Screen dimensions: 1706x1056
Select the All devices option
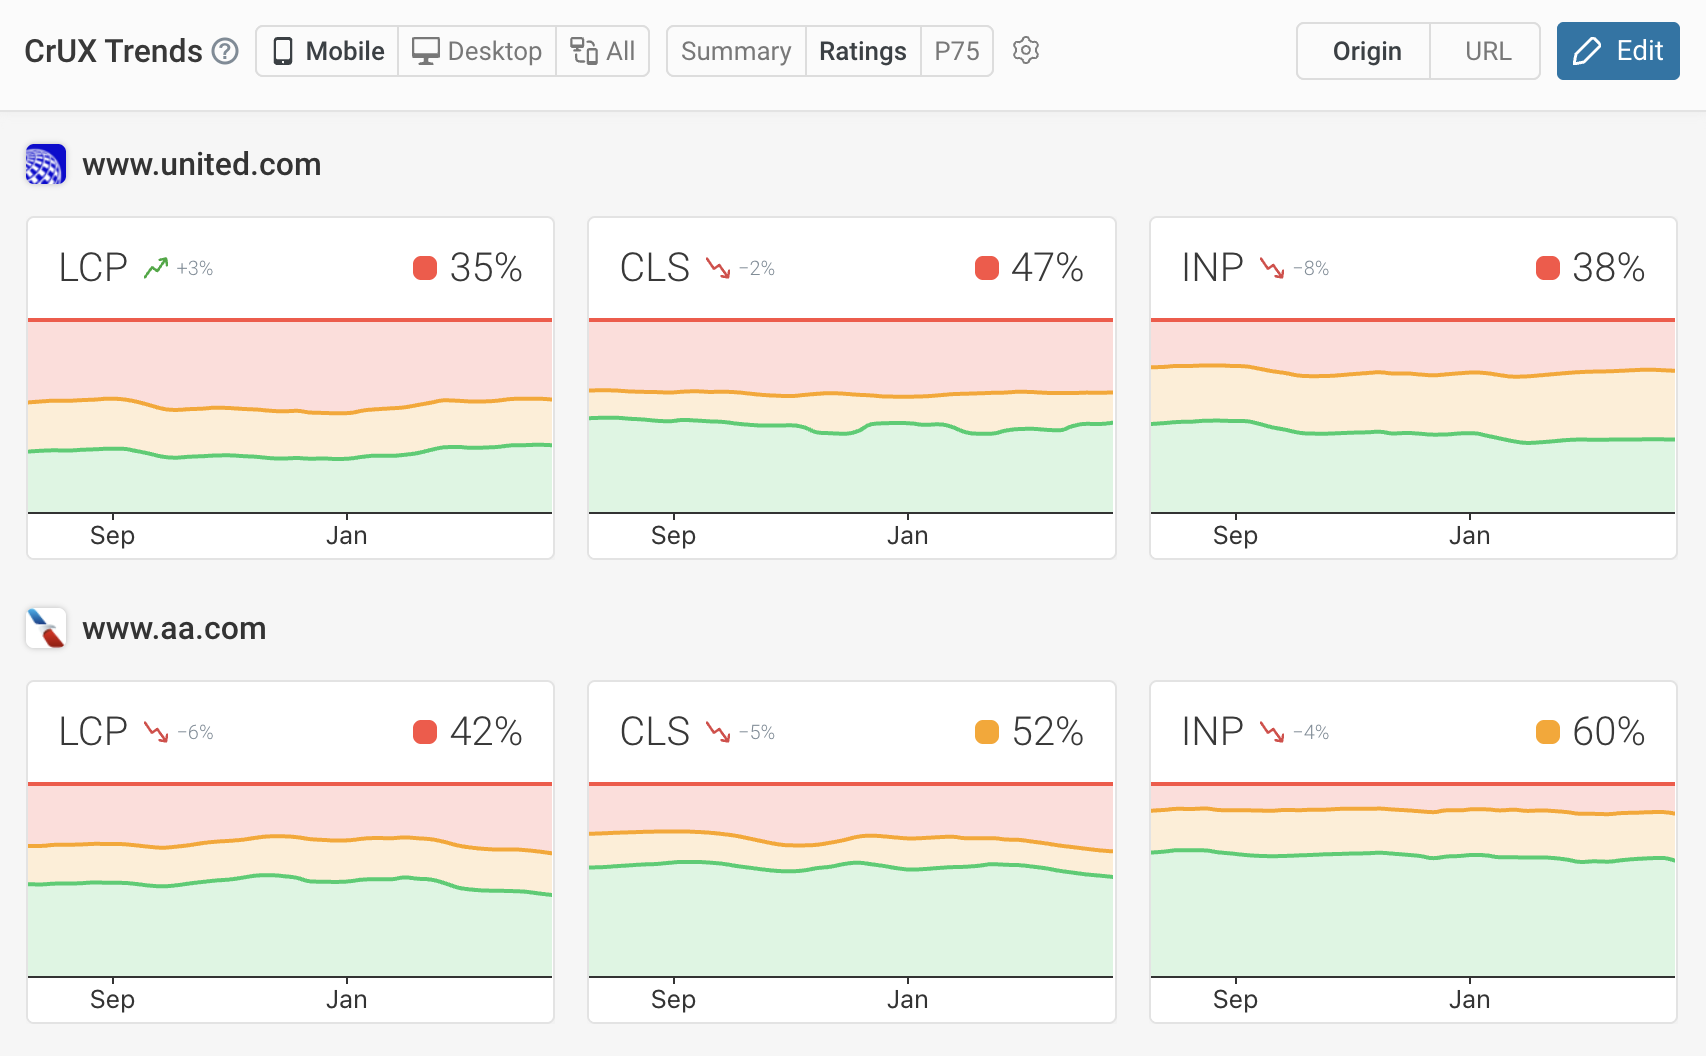603,51
